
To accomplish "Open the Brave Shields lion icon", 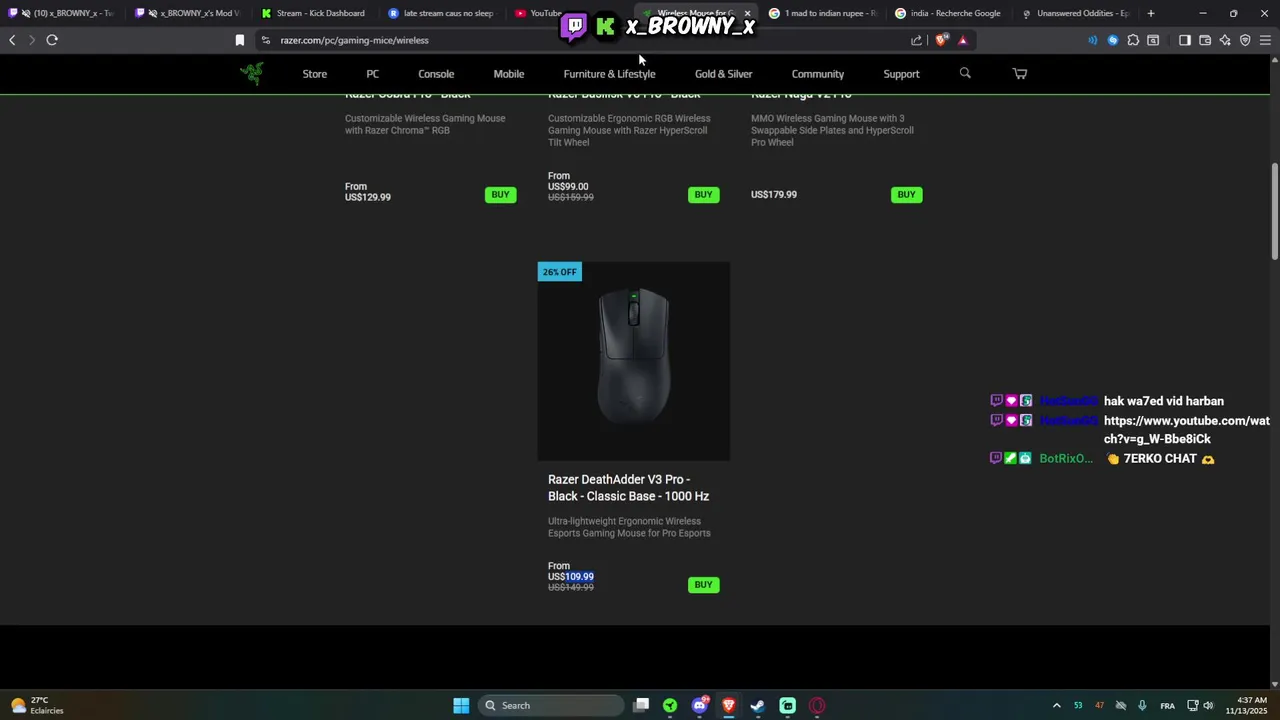I will click(x=941, y=40).
